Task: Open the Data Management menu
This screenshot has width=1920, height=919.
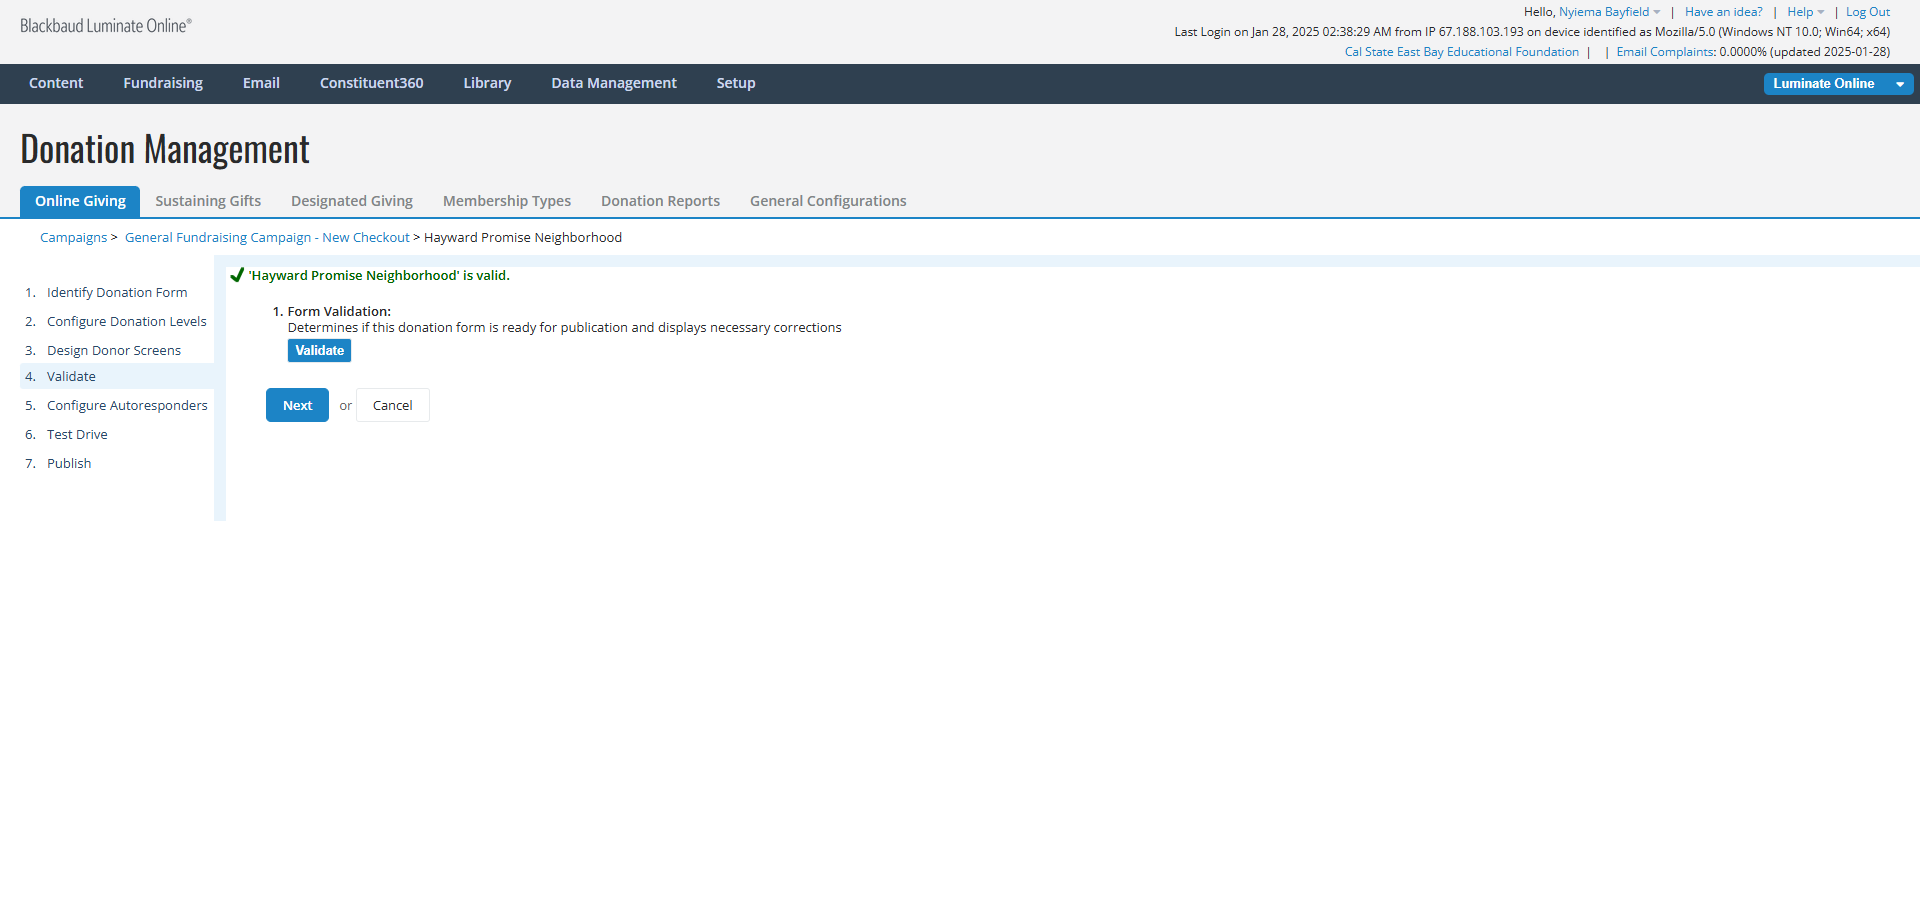Action: [x=614, y=83]
